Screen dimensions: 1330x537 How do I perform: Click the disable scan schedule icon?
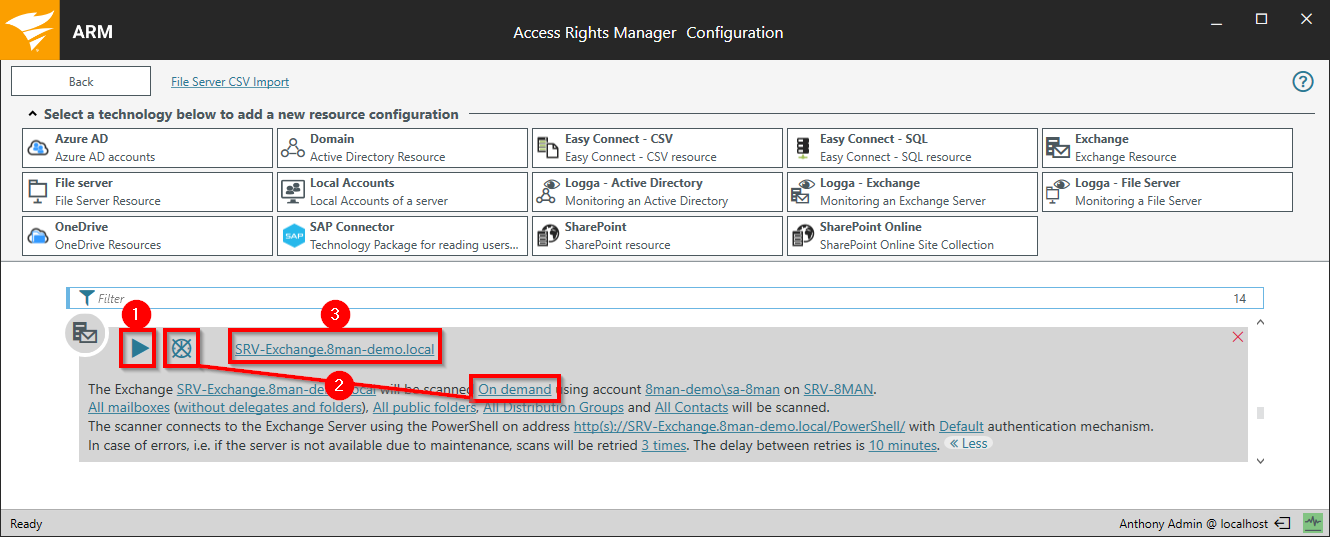[x=181, y=349]
